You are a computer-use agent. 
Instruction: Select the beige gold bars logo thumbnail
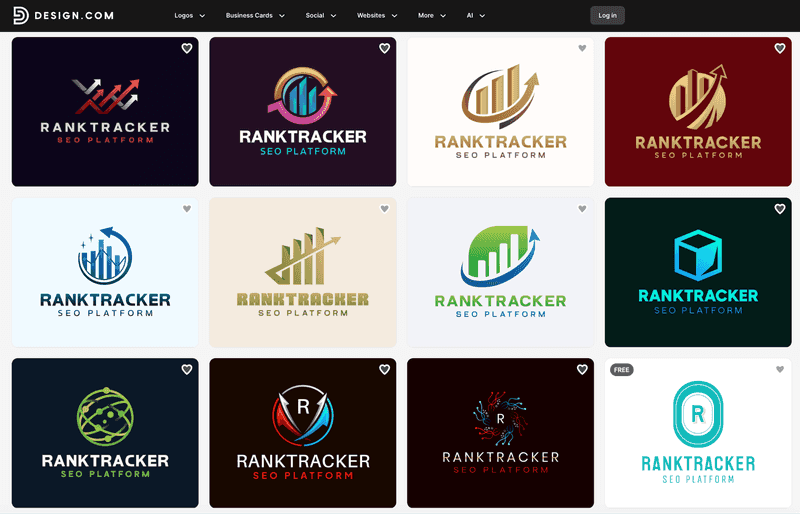tap(303, 273)
